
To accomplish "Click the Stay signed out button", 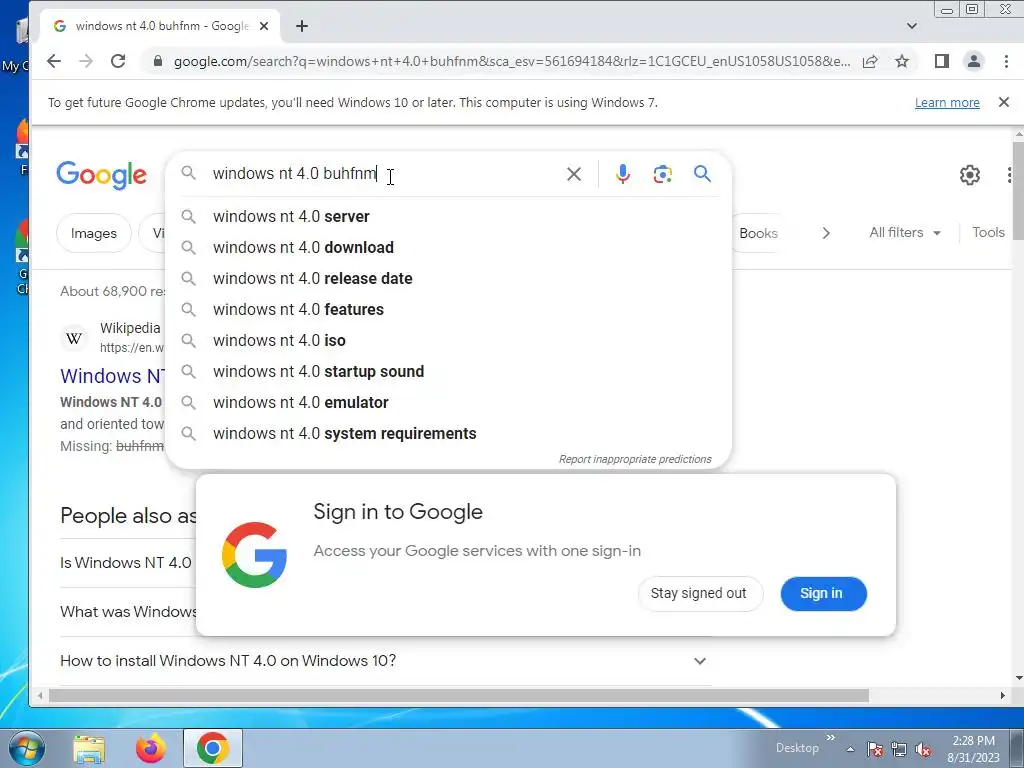I will 700,594.
